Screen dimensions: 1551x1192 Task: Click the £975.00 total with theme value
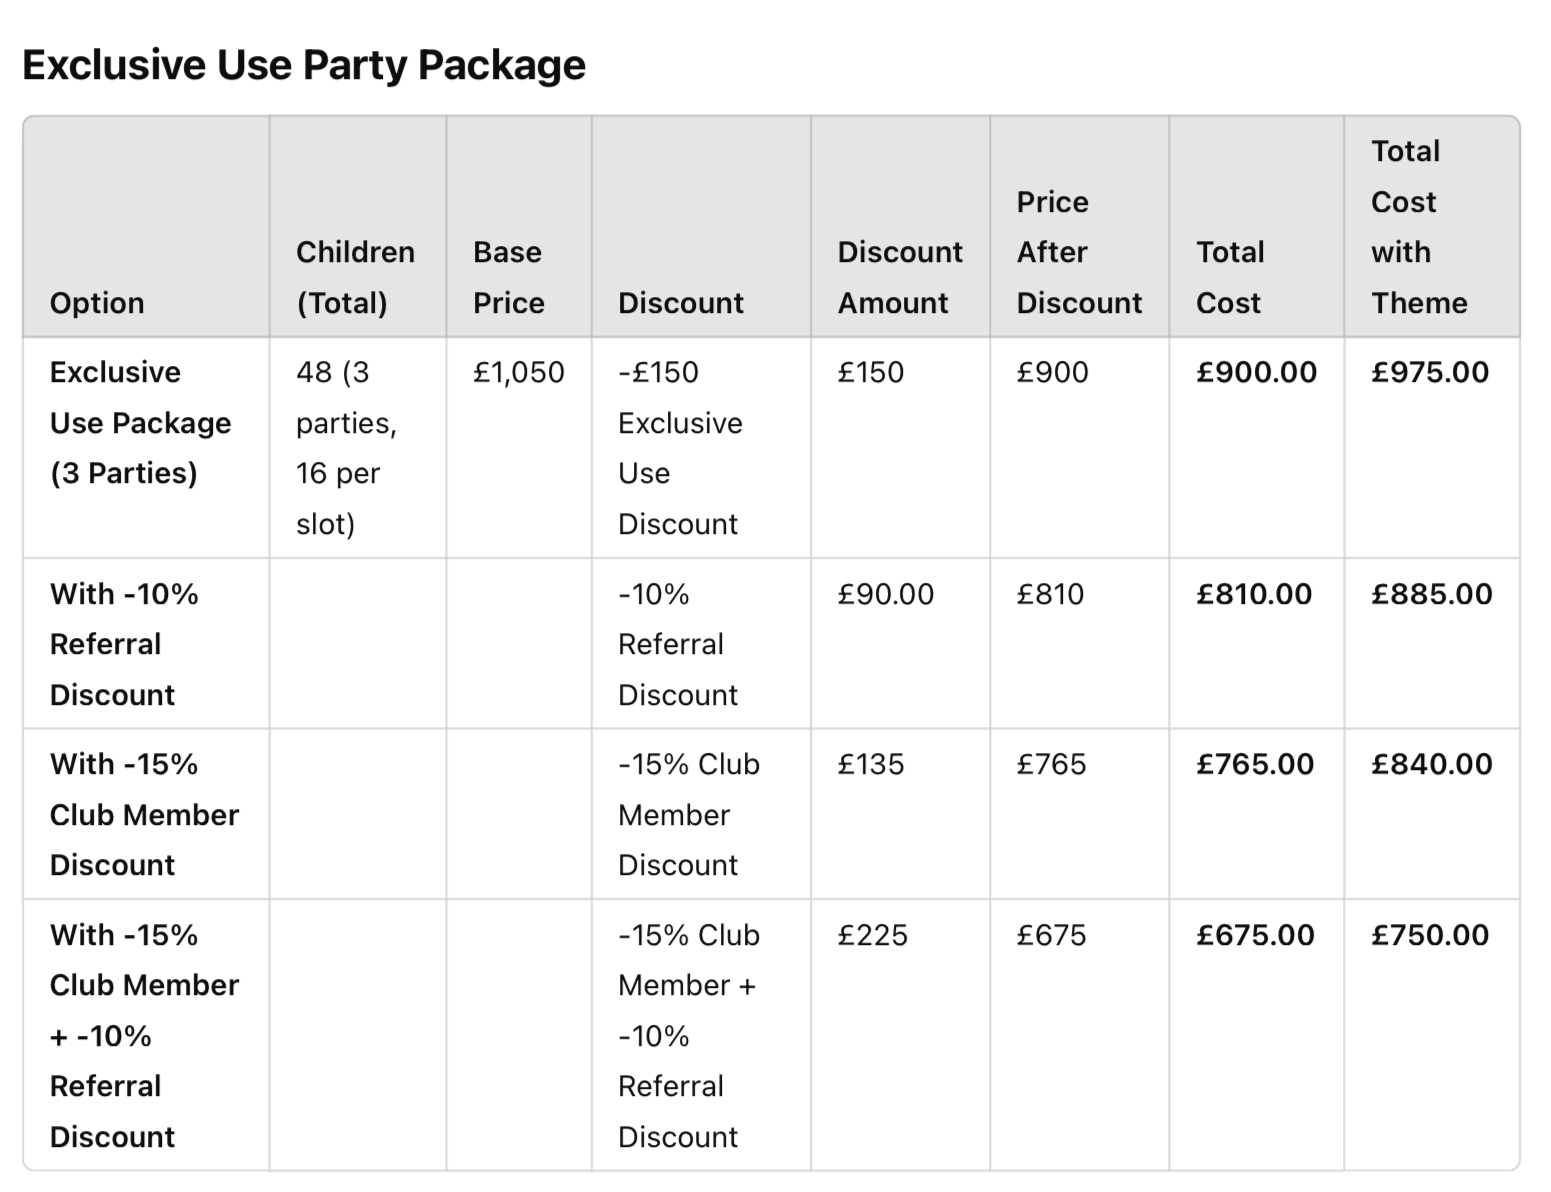point(1430,372)
